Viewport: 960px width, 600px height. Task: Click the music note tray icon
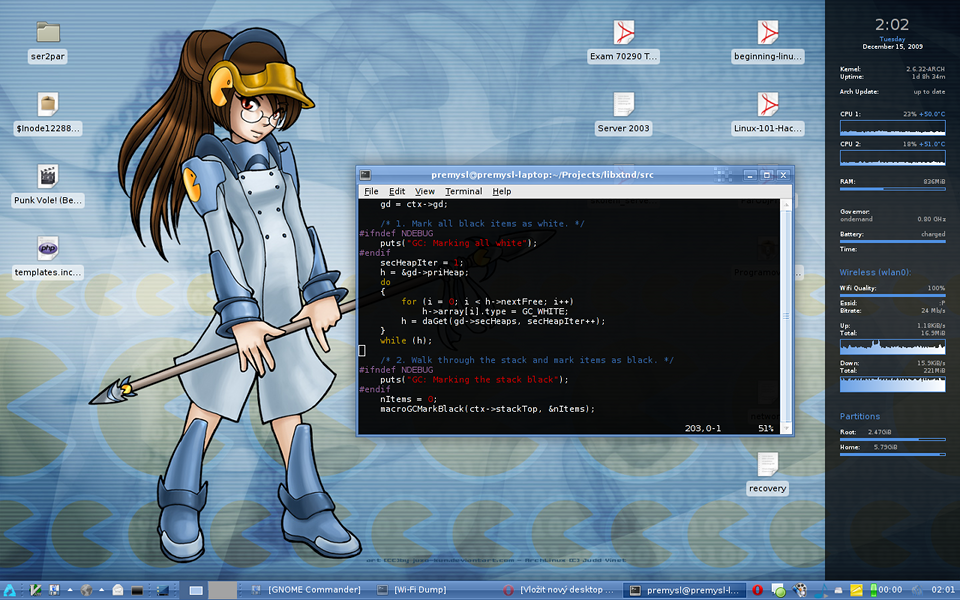coord(821,590)
